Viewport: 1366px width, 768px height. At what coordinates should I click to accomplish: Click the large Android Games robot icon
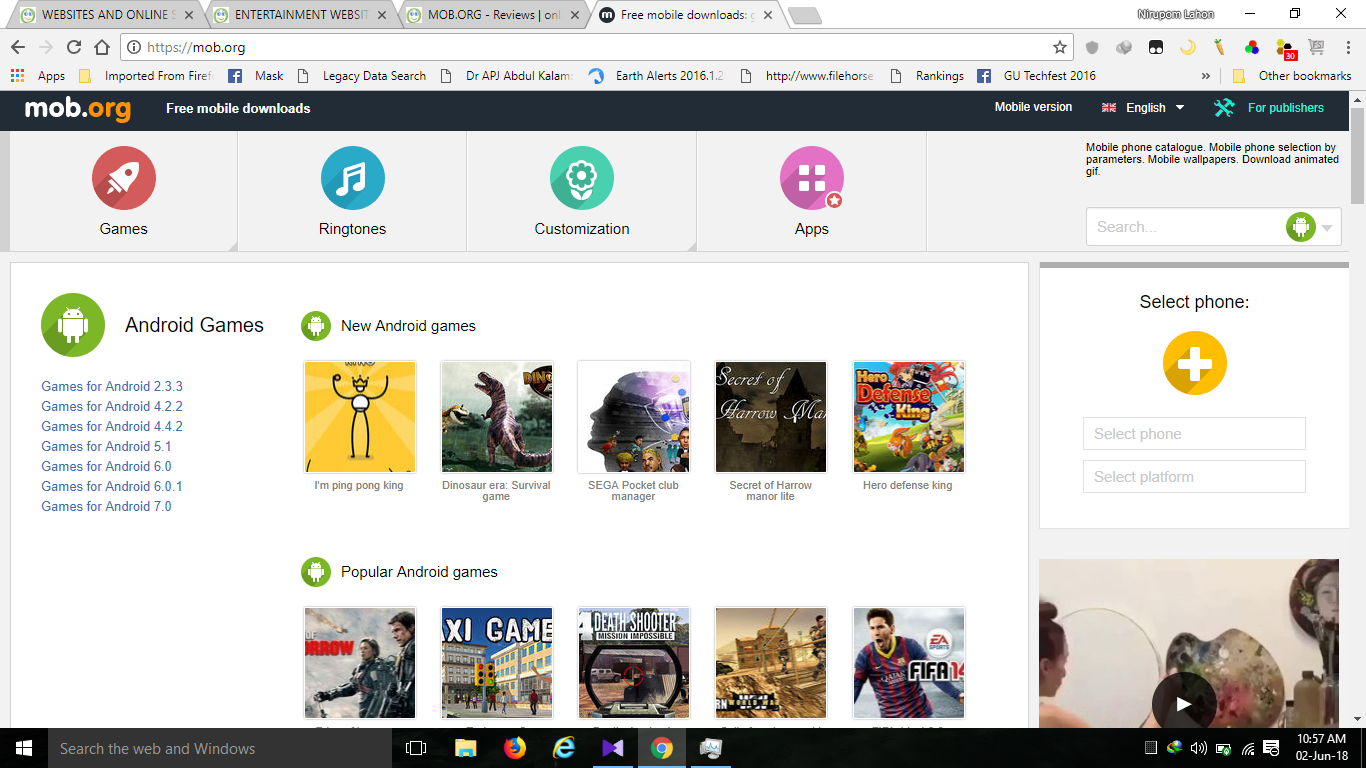coord(73,325)
